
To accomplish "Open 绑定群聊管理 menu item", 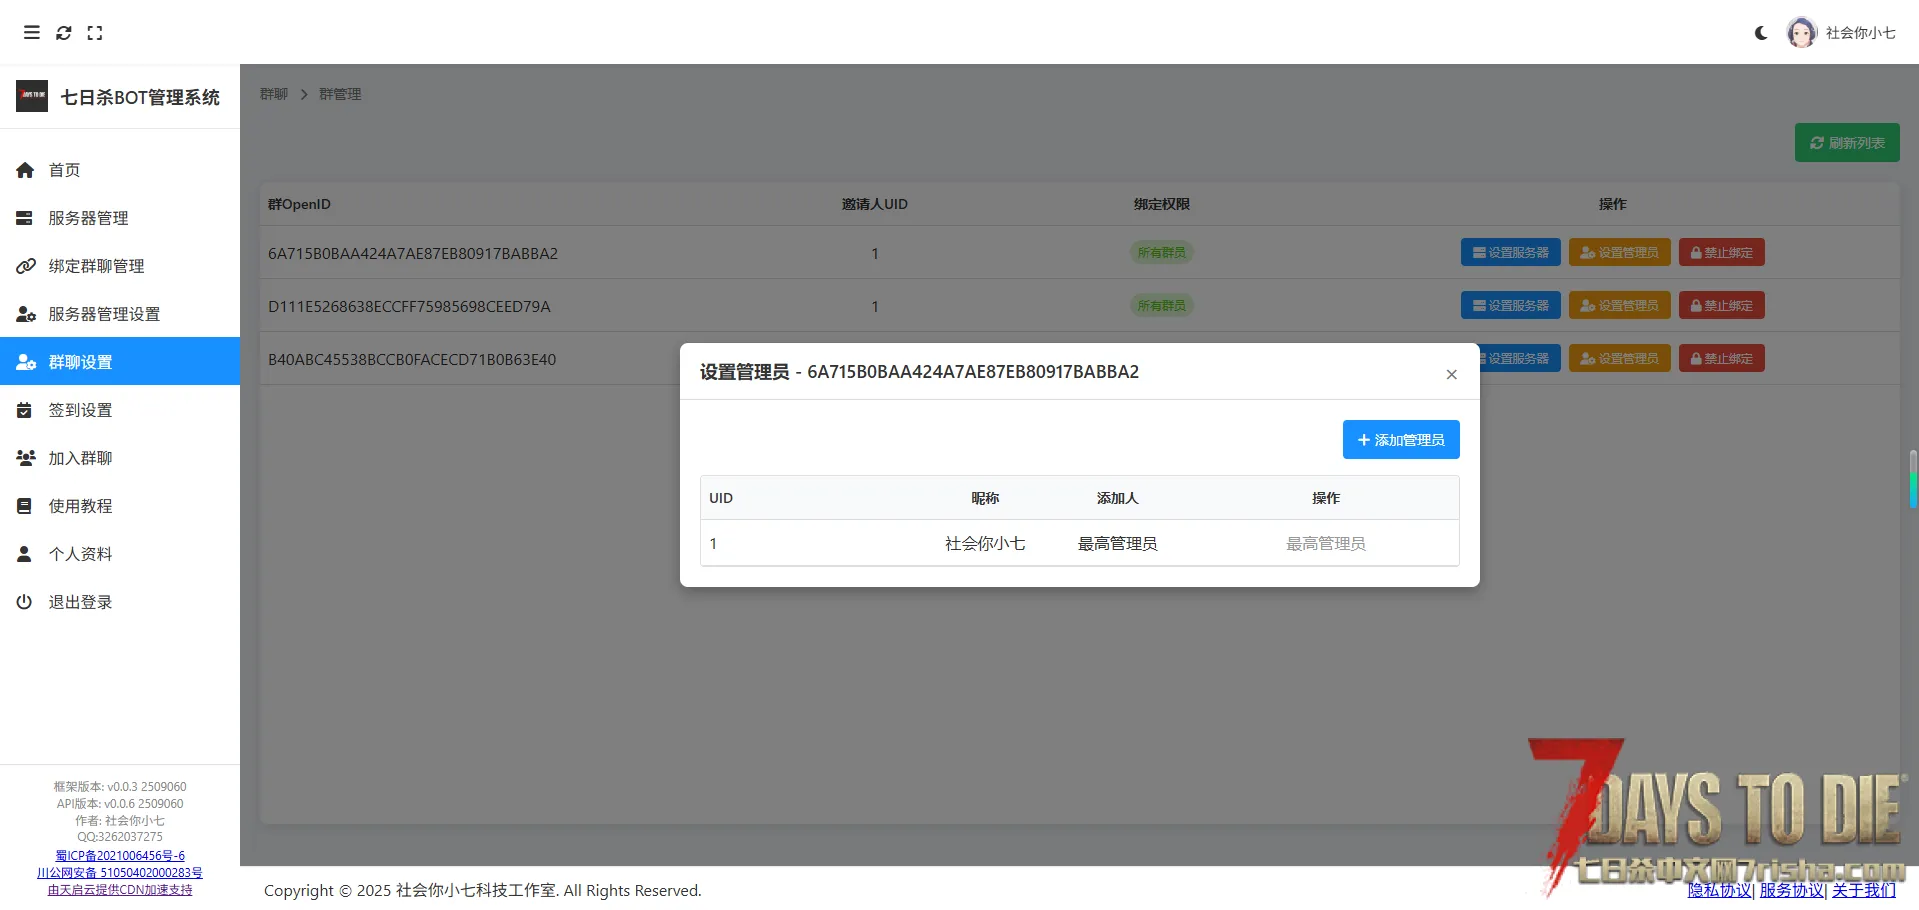I will [x=120, y=266].
